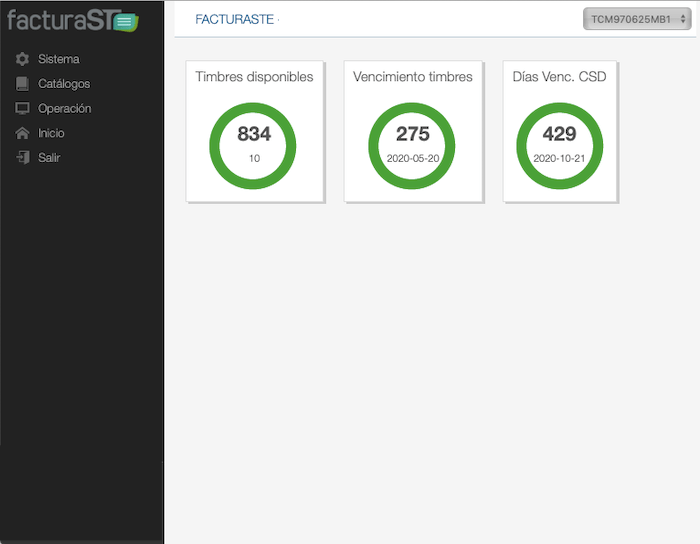Click the monitor icon beside Operación

point(23,108)
